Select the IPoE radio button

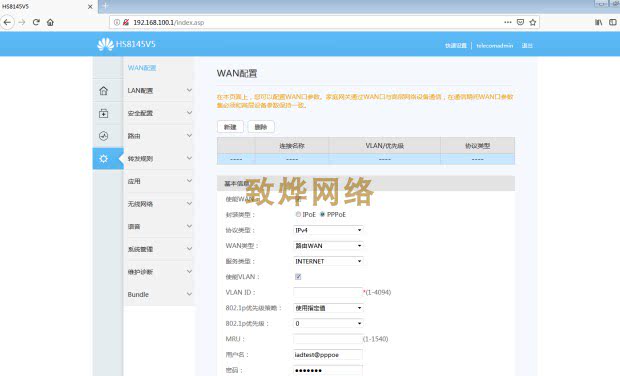[x=298, y=214]
